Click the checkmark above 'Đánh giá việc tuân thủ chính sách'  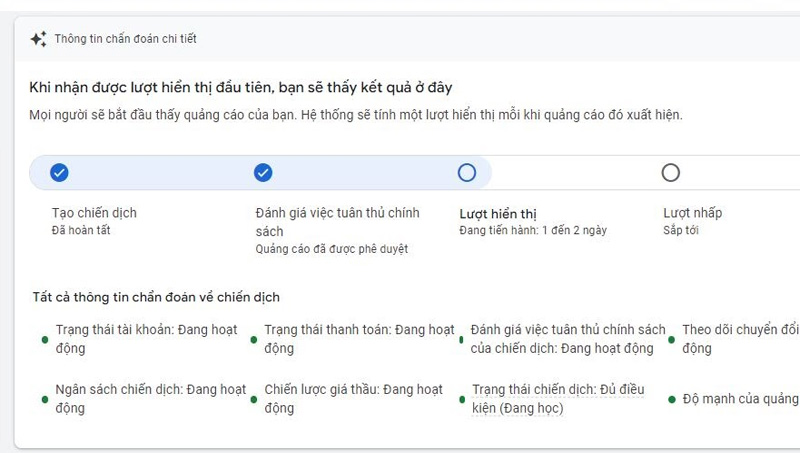pos(263,173)
